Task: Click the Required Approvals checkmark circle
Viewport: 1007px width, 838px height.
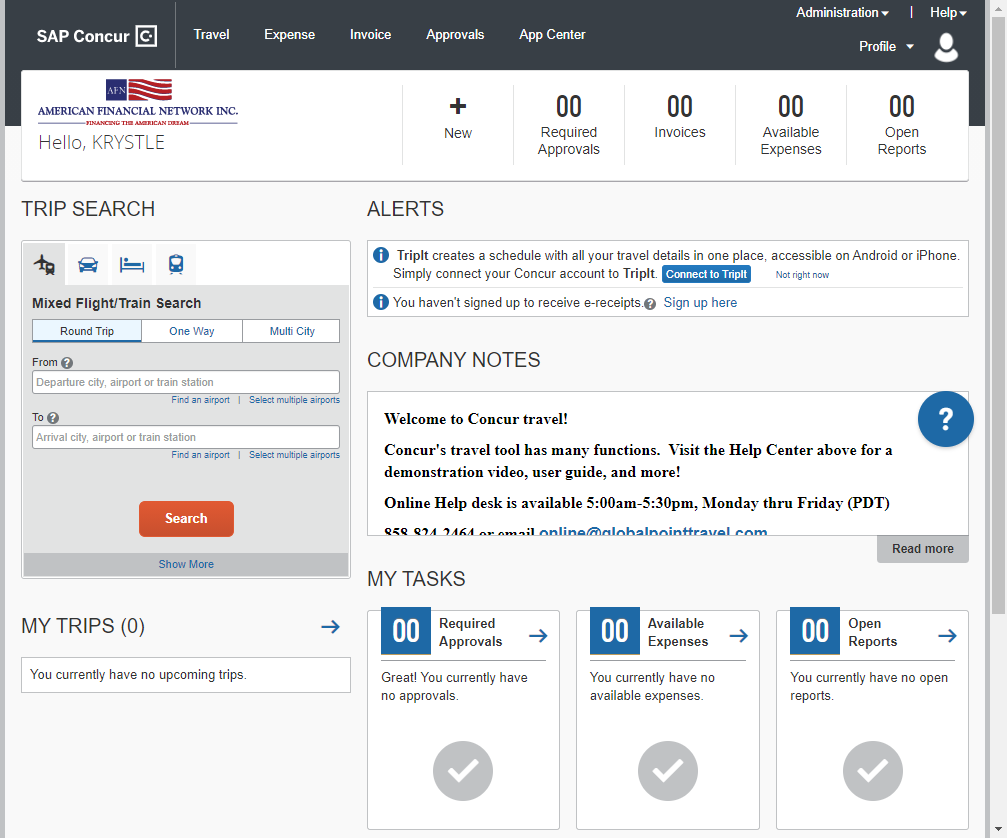Action: [x=463, y=771]
